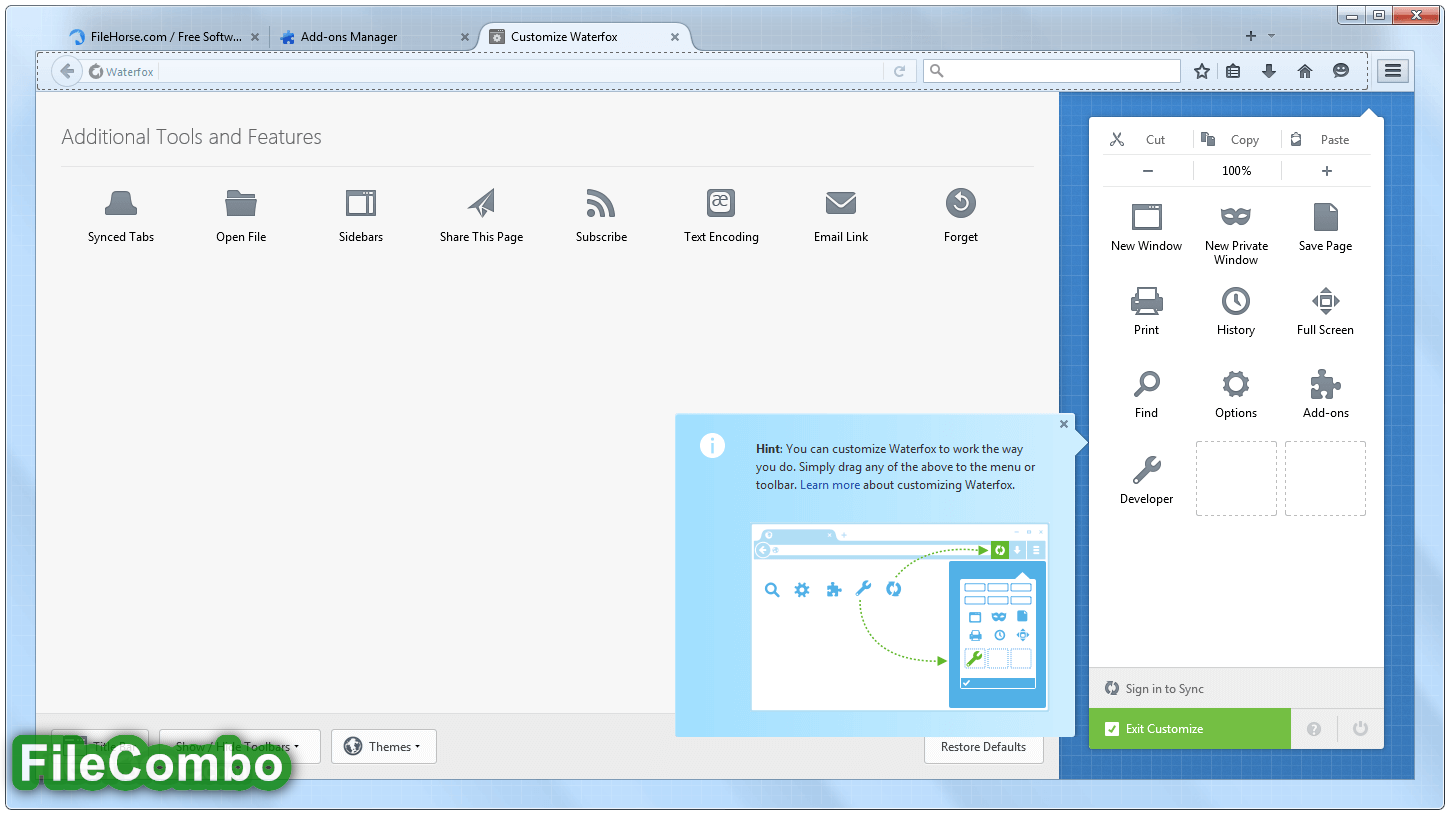Select the Customize Waterfox tab
The image size is (1450, 815).
pyautogui.click(x=585, y=37)
